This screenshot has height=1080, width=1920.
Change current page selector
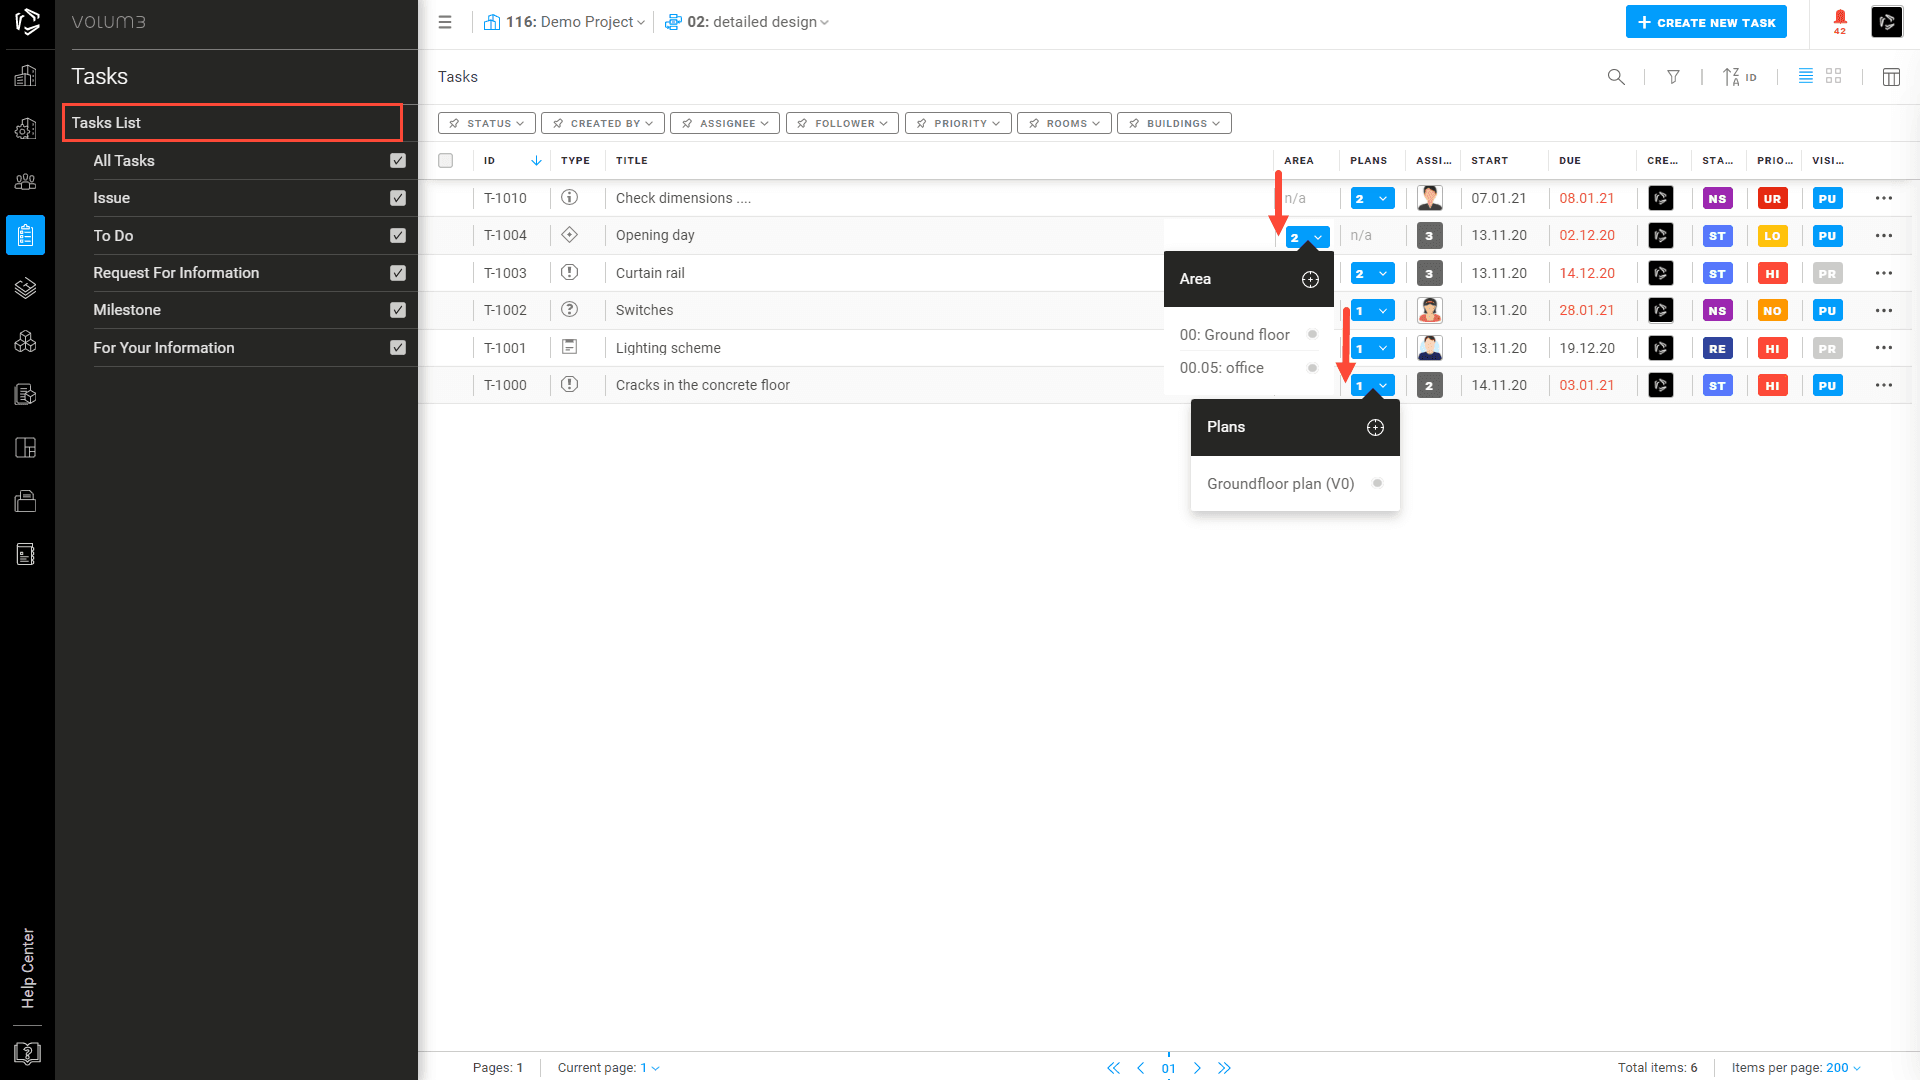[650, 1068]
